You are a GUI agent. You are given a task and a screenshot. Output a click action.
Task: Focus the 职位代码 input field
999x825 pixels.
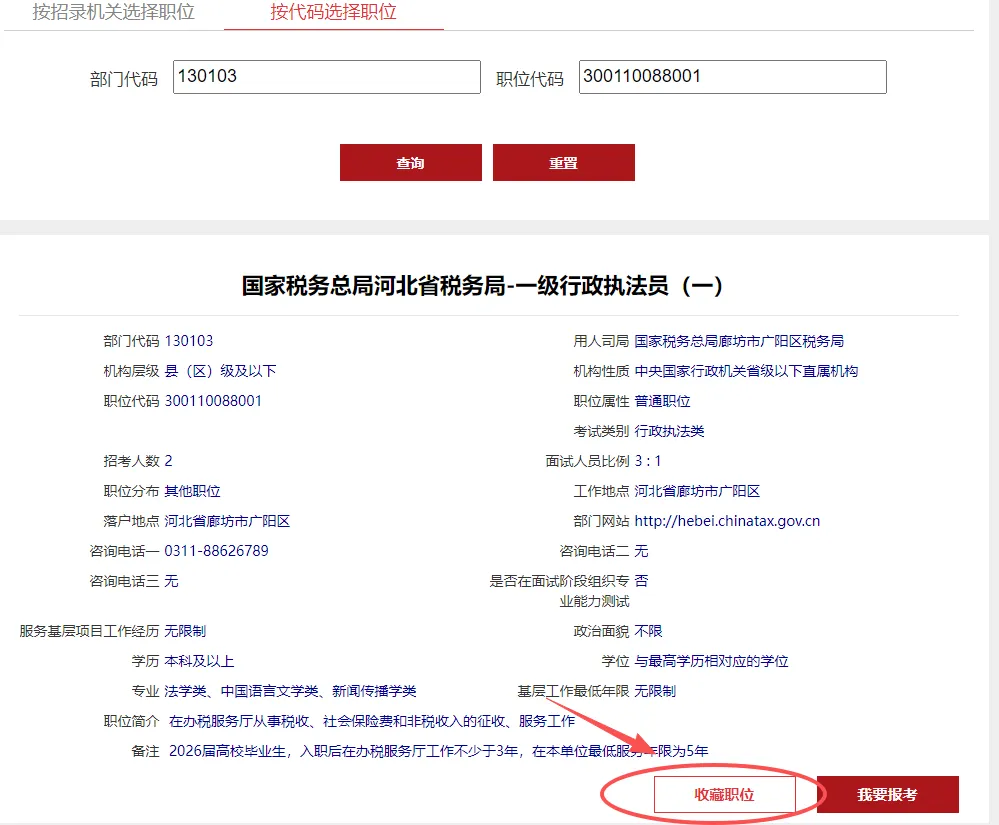[x=733, y=77]
